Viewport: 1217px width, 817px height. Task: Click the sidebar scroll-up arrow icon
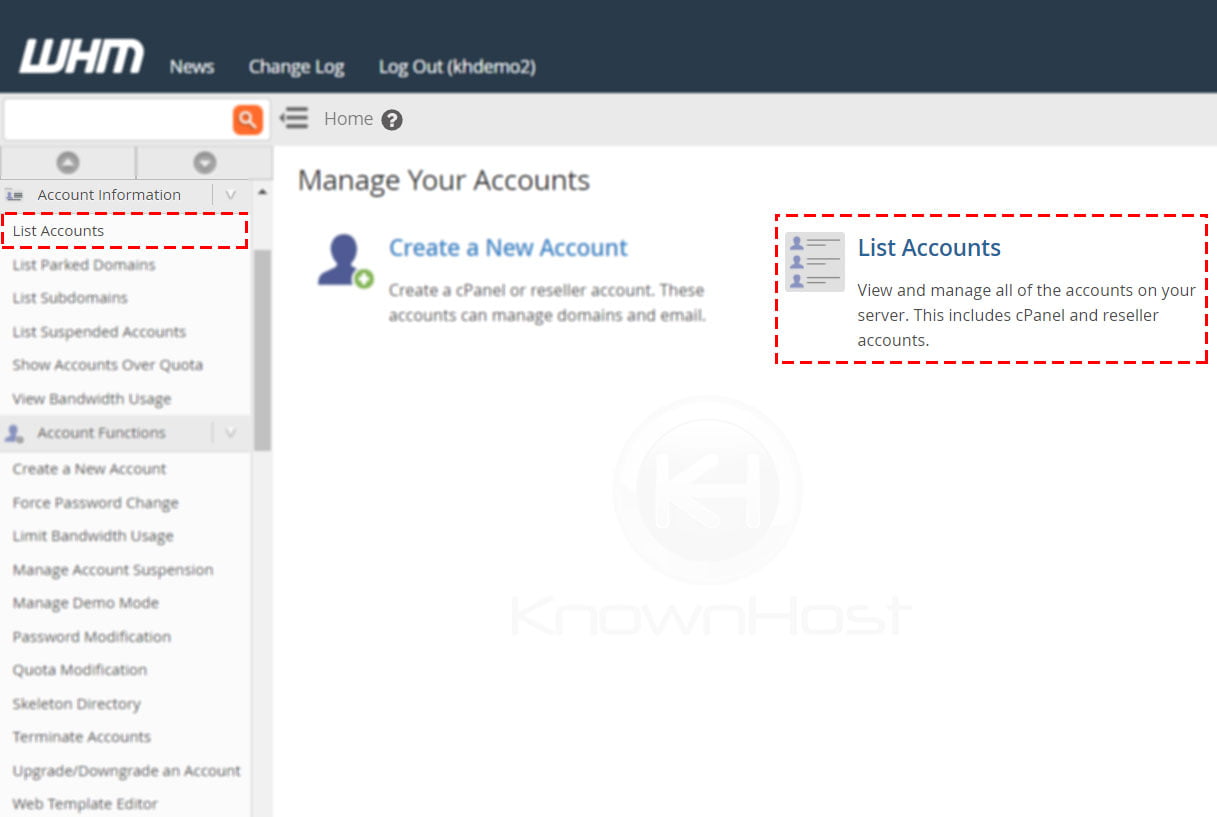pos(67,162)
